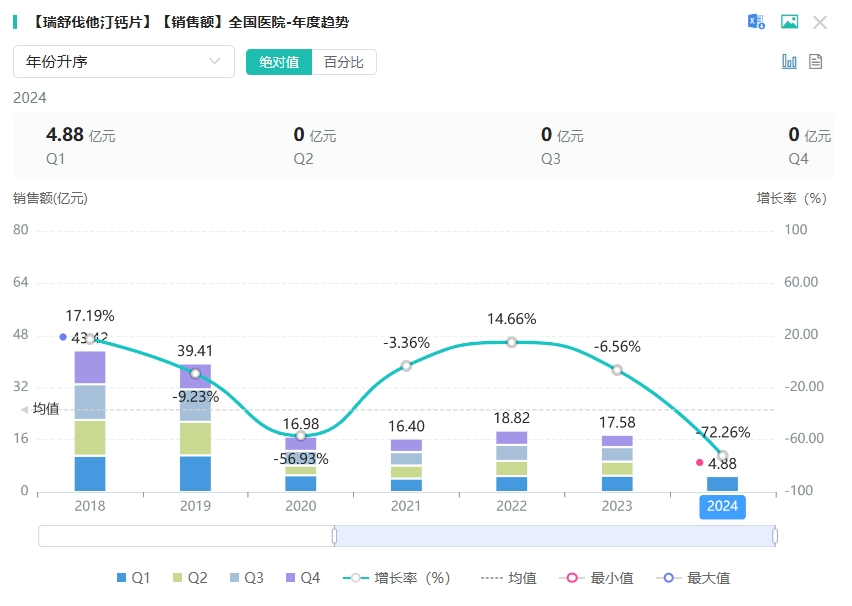Switch to data table view
852x606 pixels.
[815, 61]
